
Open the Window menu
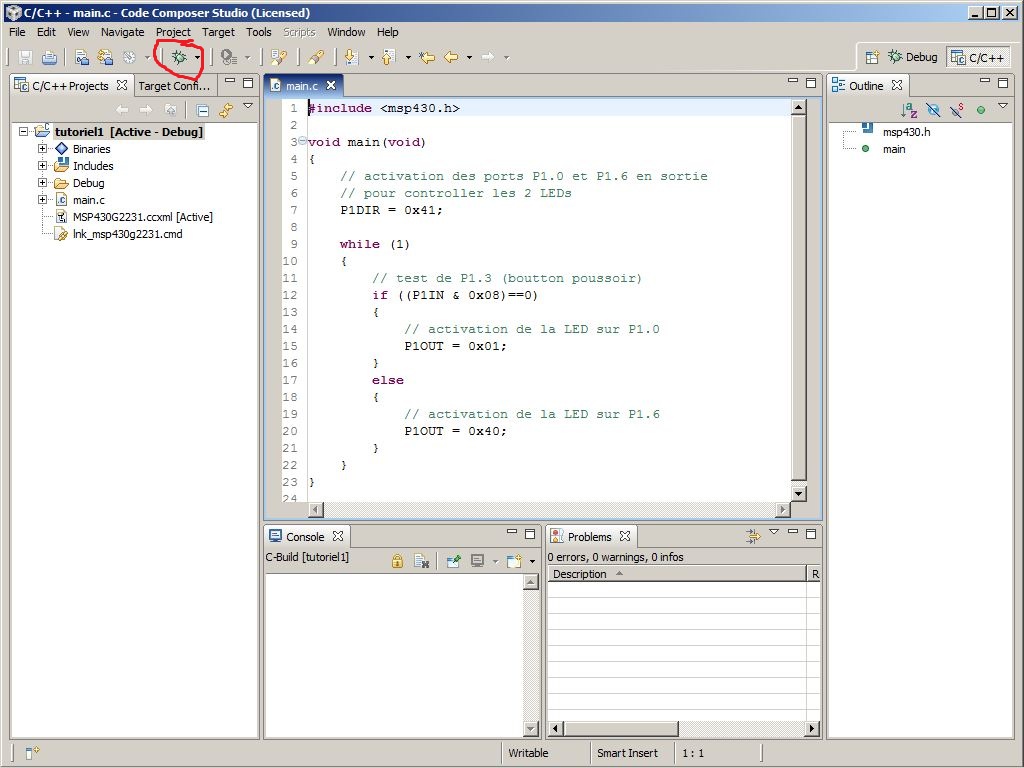pyautogui.click(x=346, y=32)
